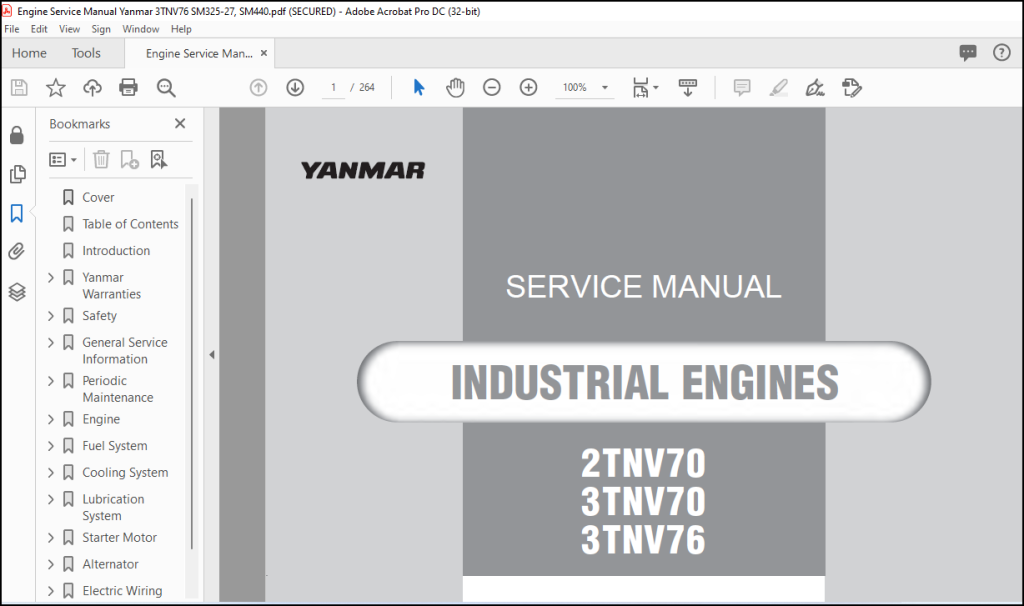Click the Save file icon

[19, 88]
